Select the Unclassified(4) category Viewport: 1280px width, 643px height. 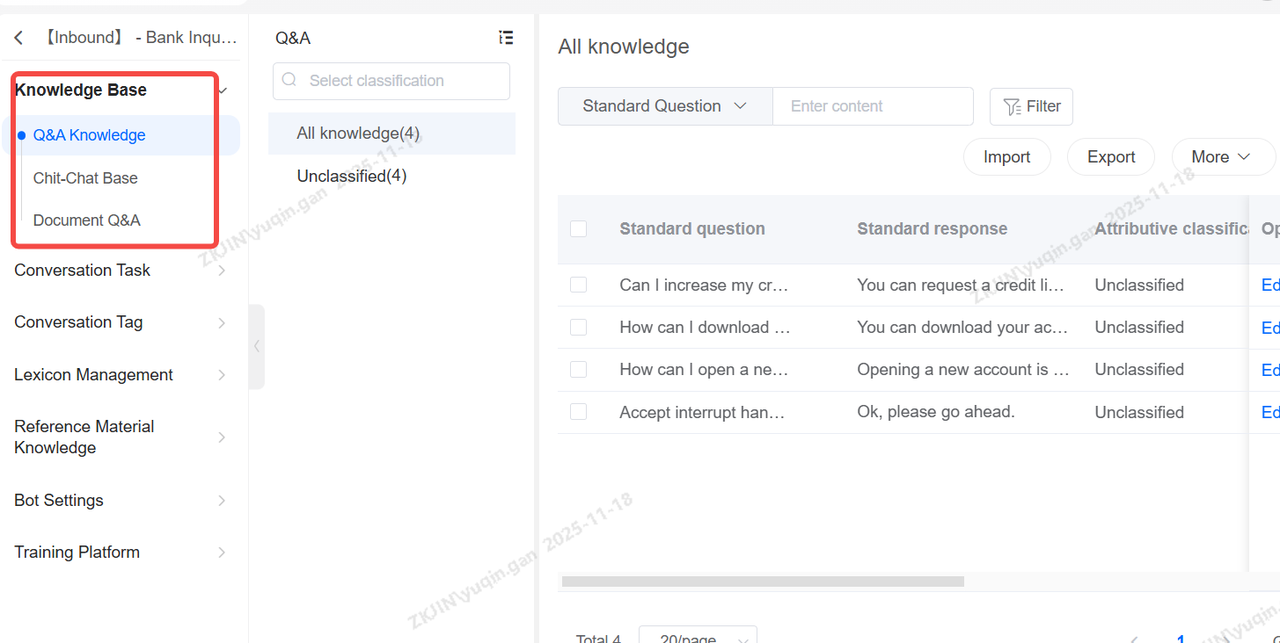pos(352,176)
